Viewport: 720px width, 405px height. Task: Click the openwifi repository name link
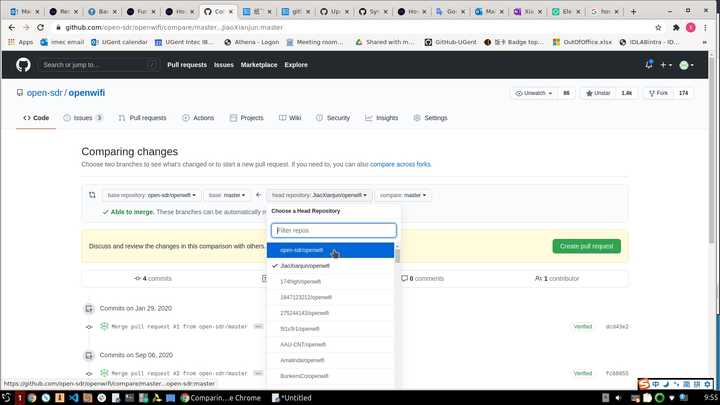[87, 93]
